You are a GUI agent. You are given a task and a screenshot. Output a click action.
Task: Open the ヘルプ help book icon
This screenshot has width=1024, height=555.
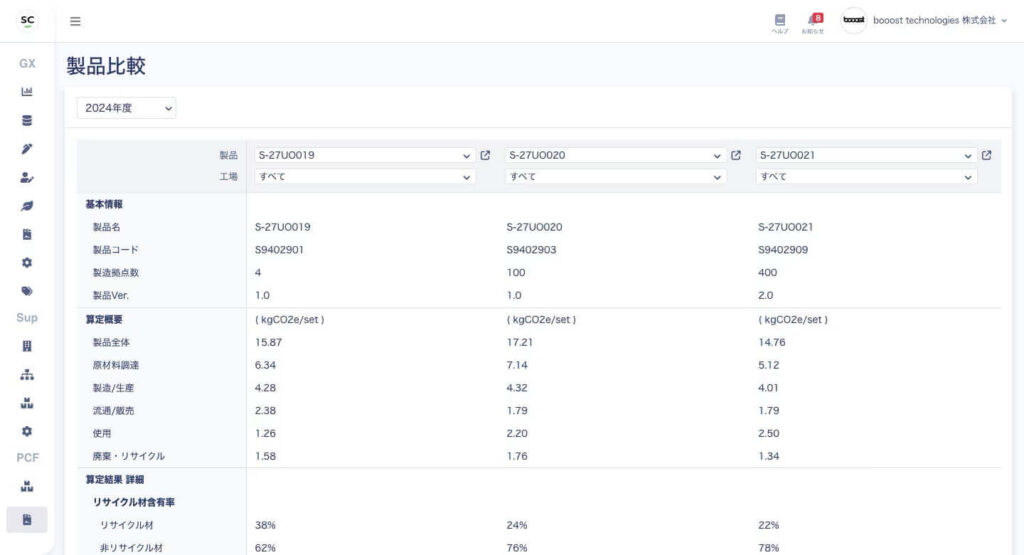click(x=780, y=21)
